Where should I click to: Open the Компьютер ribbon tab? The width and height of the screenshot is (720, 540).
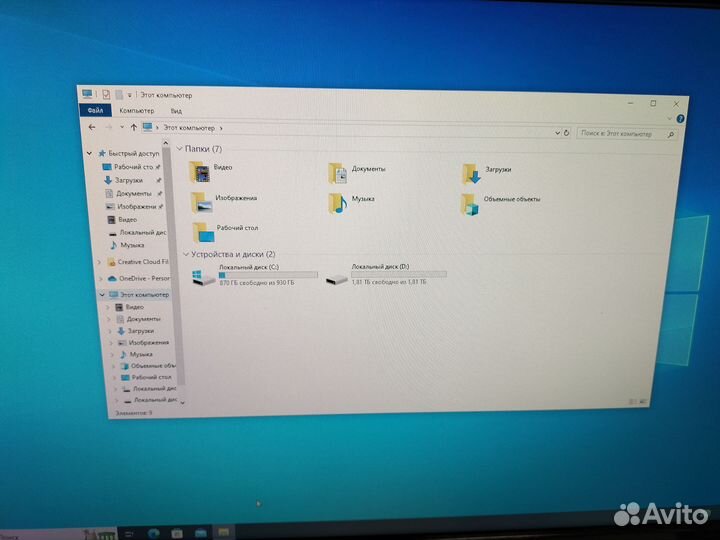pos(137,111)
